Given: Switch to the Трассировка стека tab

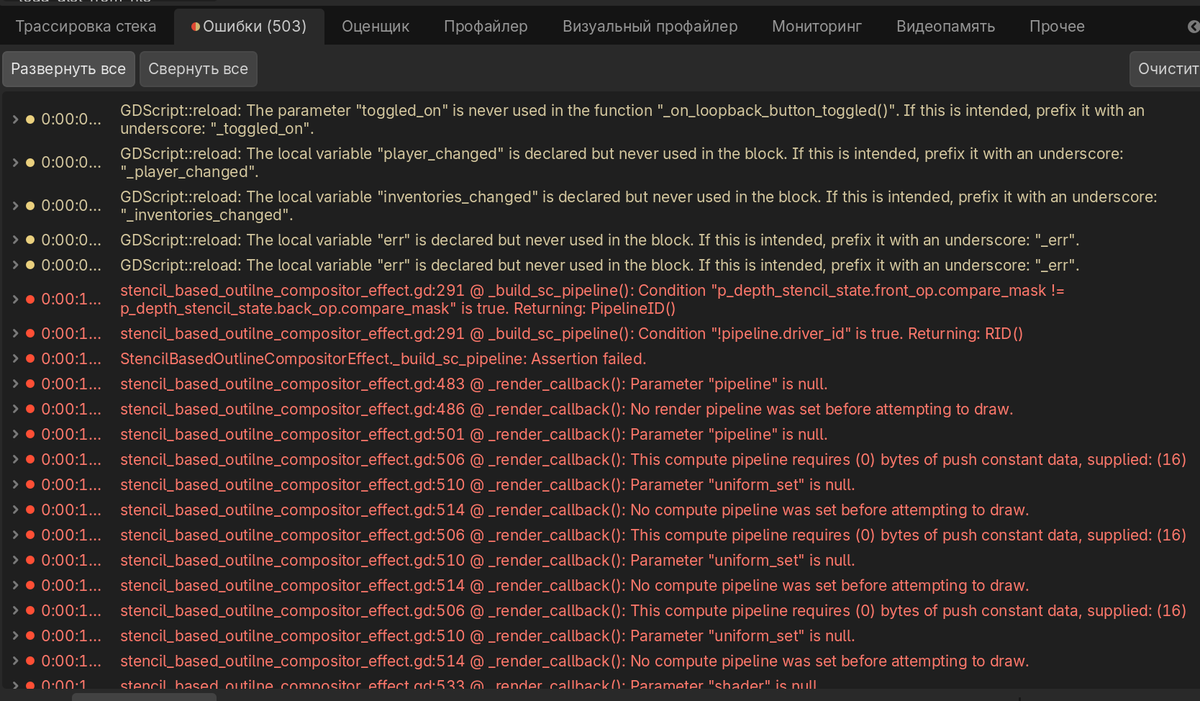Looking at the screenshot, I should click(86, 26).
